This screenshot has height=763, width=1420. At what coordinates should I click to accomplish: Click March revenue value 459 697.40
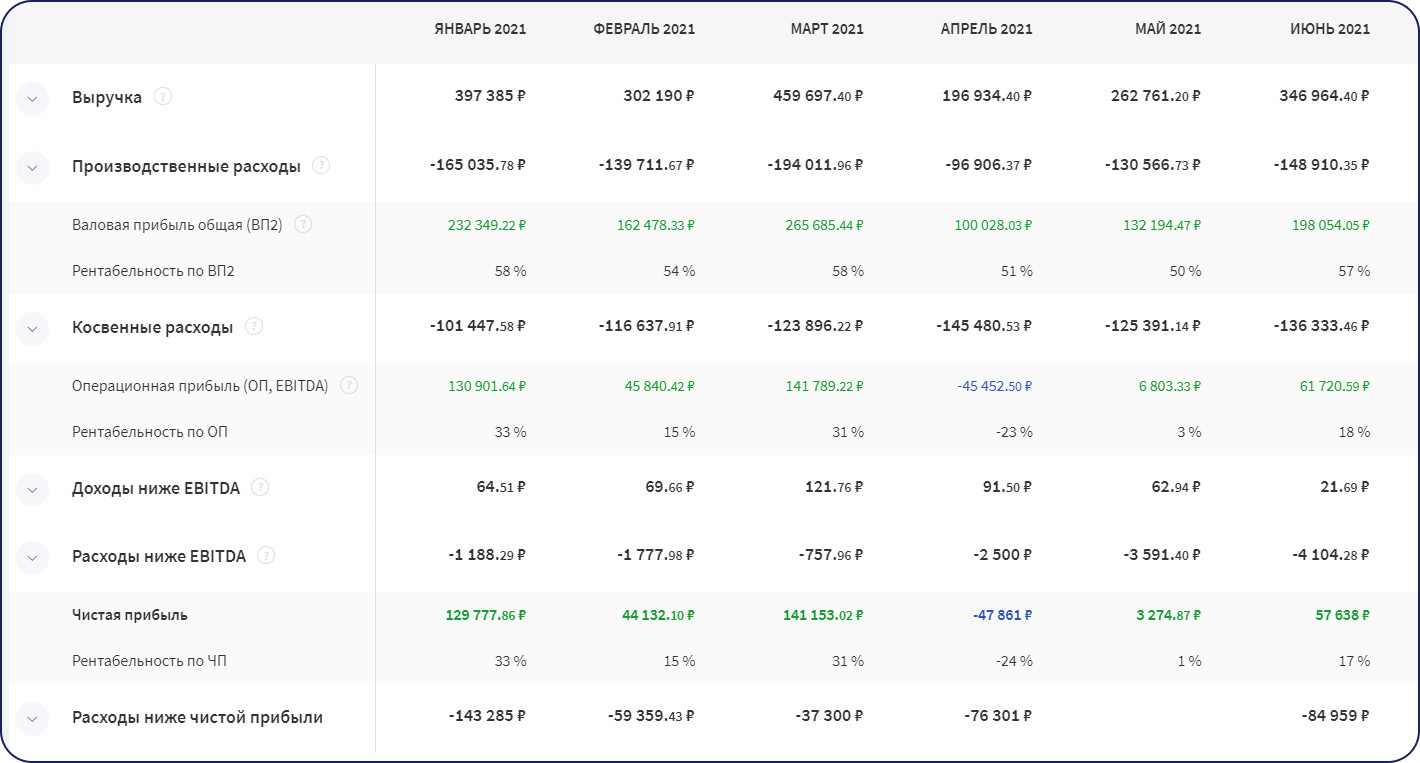pyautogui.click(x=818, y=97)
